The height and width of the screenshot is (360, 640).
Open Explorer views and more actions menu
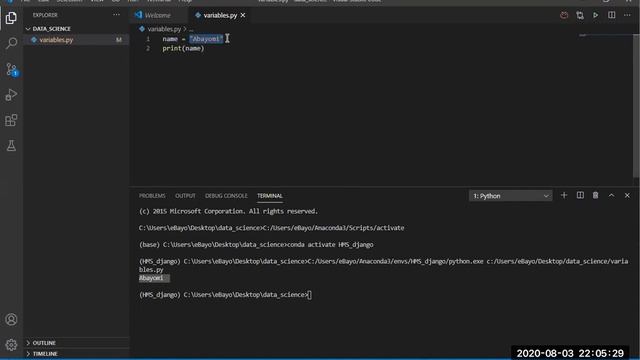(116, 15)
